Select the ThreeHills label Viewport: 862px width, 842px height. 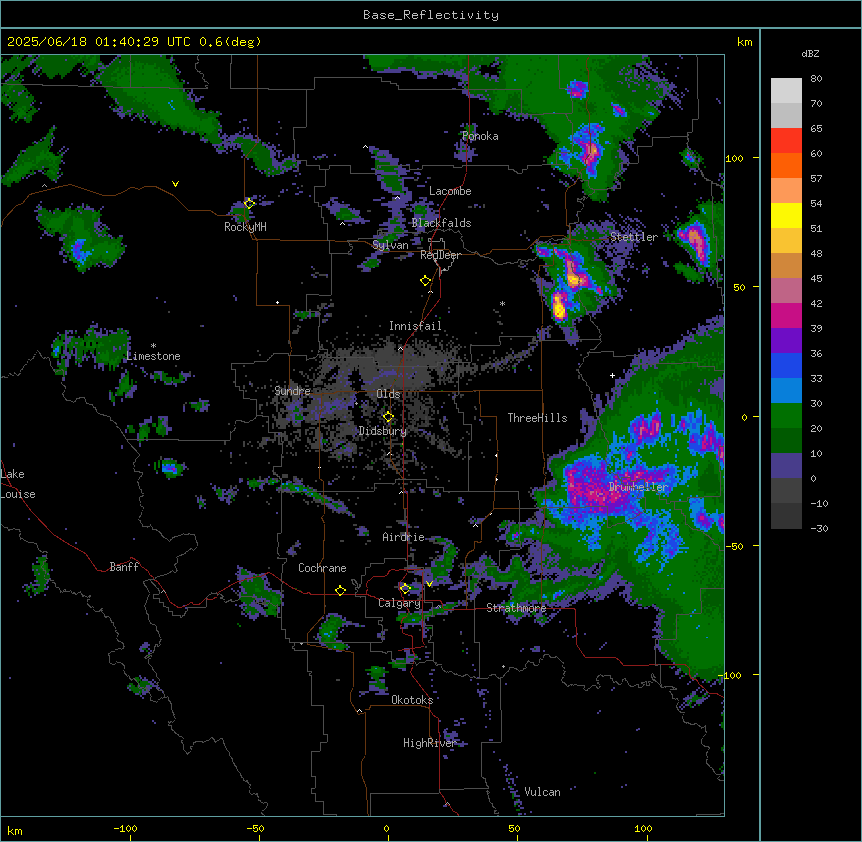click(537, 418)
